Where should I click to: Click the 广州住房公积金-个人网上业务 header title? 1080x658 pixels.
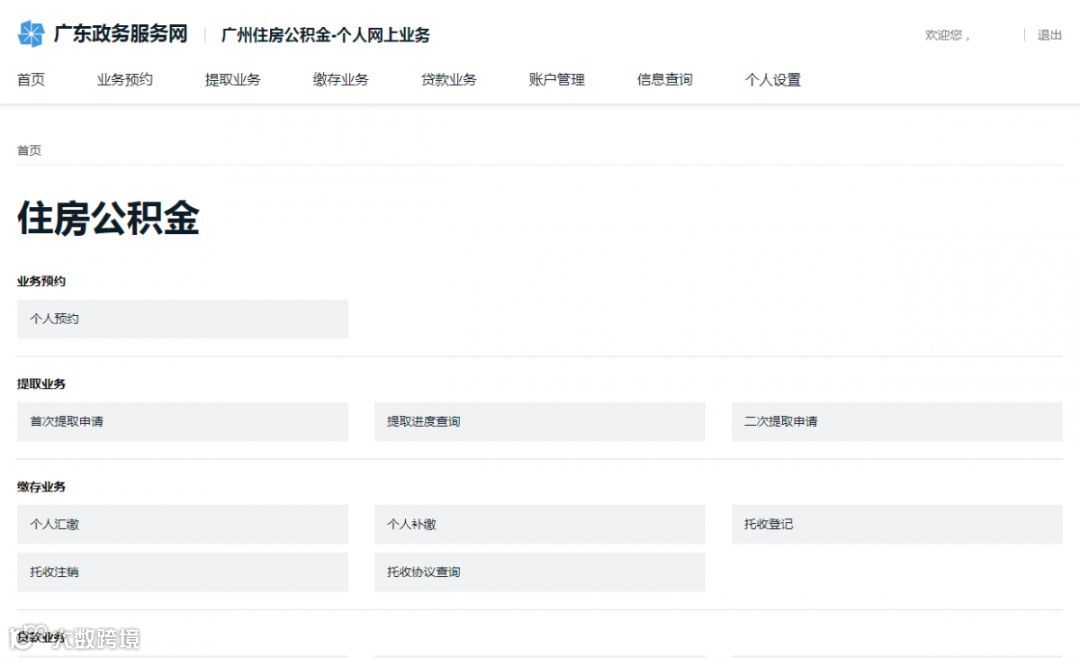pos(325,35)
